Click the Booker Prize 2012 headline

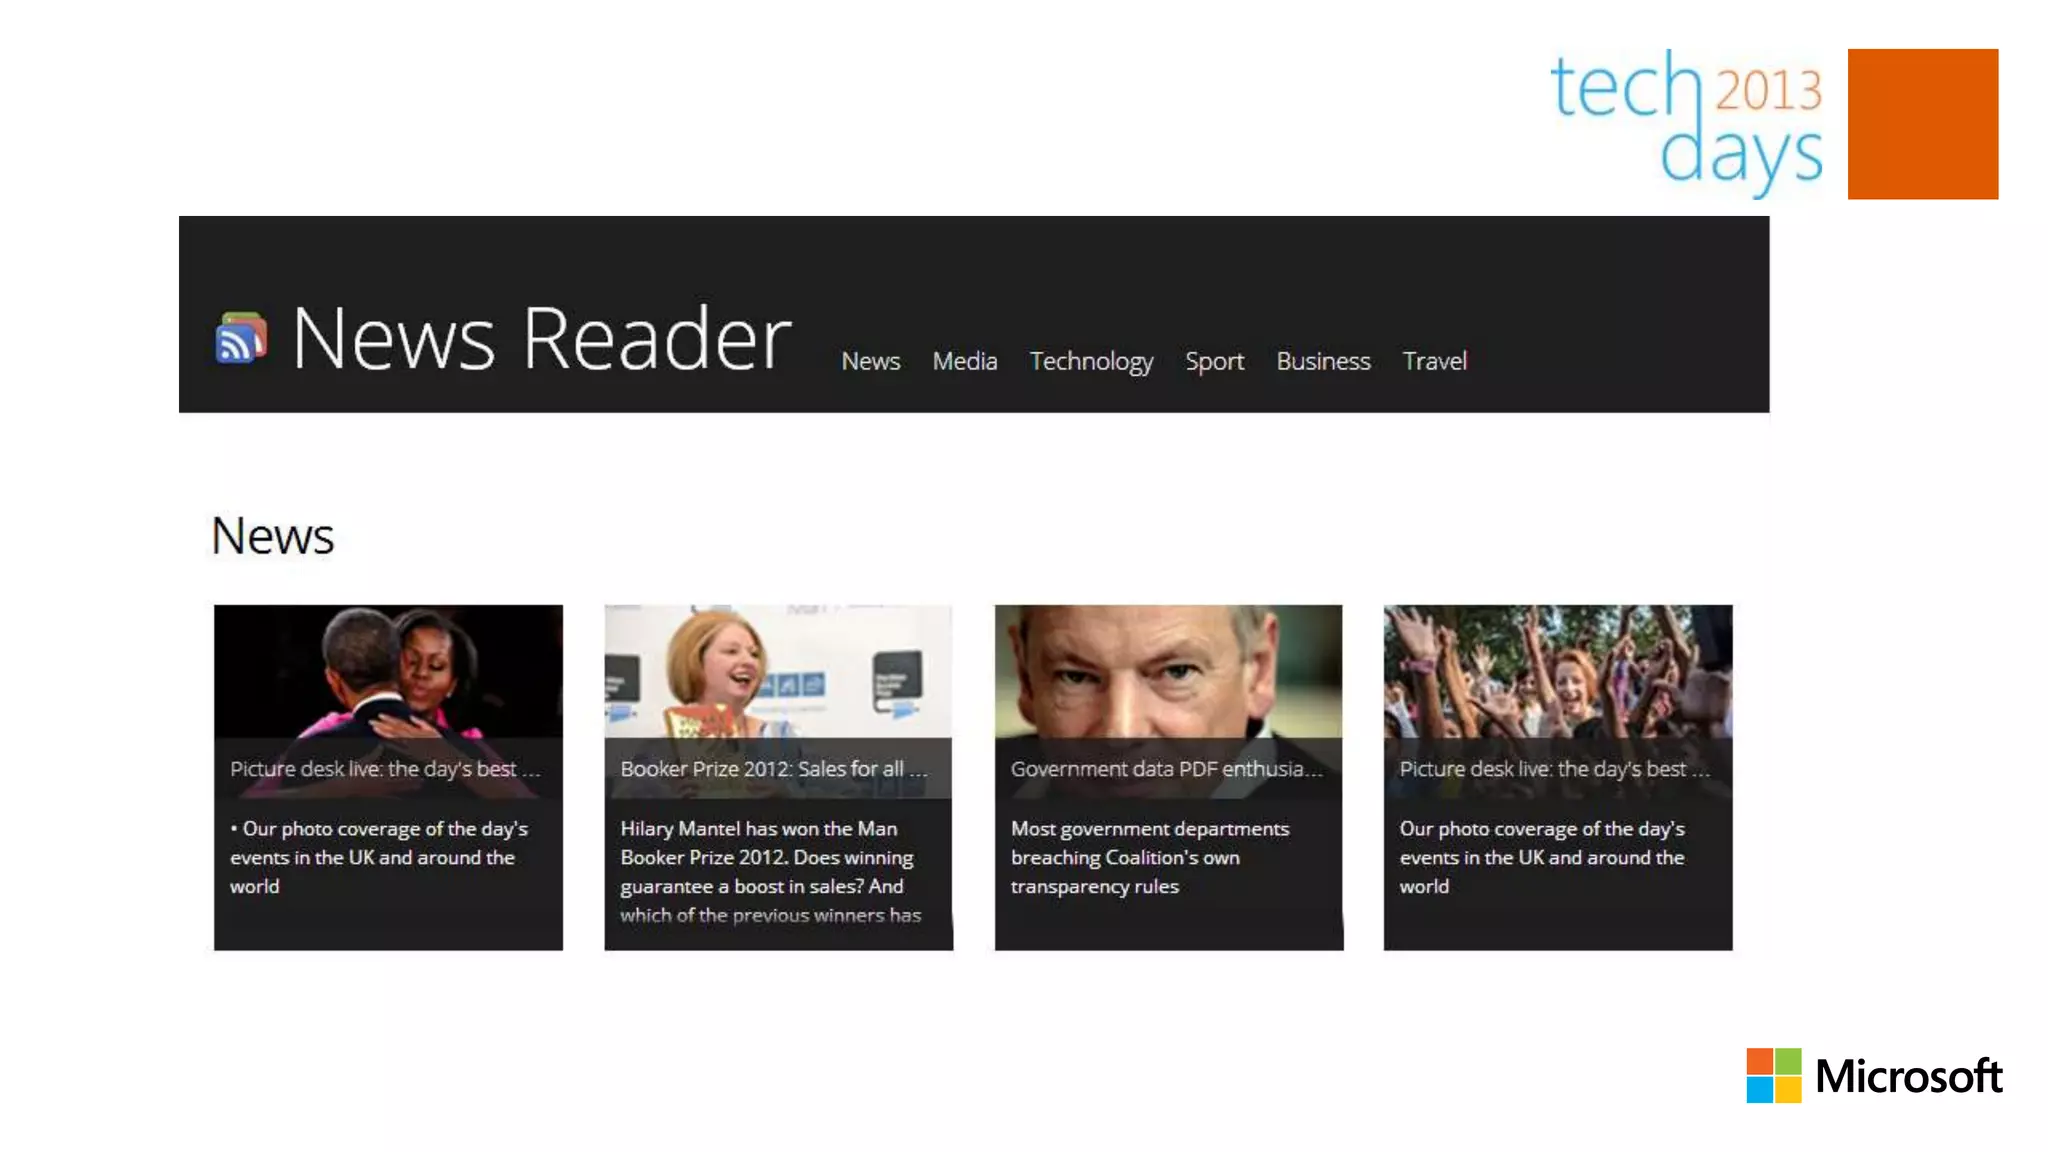point(773,769)
